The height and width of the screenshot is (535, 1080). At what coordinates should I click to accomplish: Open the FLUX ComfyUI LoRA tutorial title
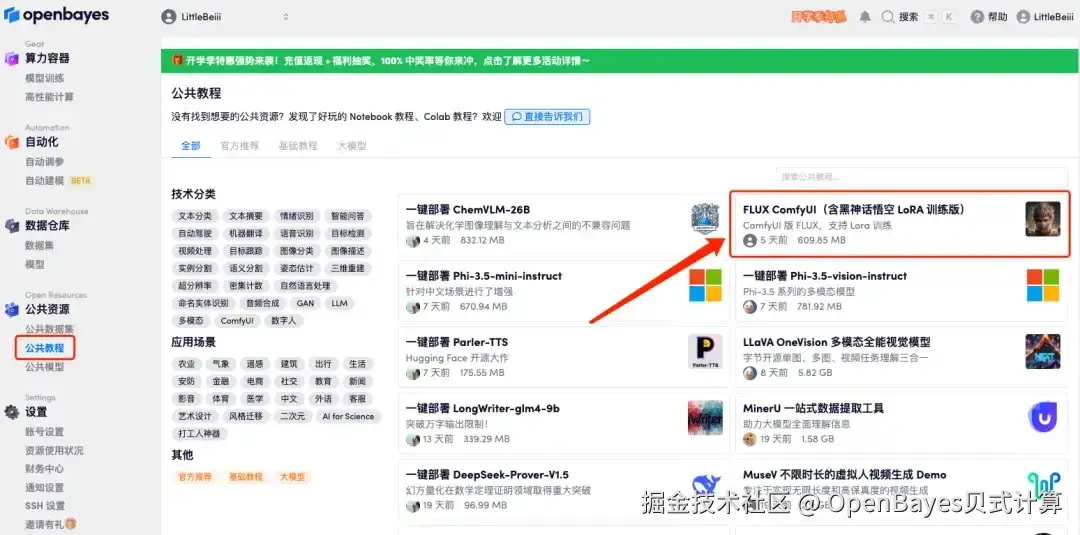(854, 209)
